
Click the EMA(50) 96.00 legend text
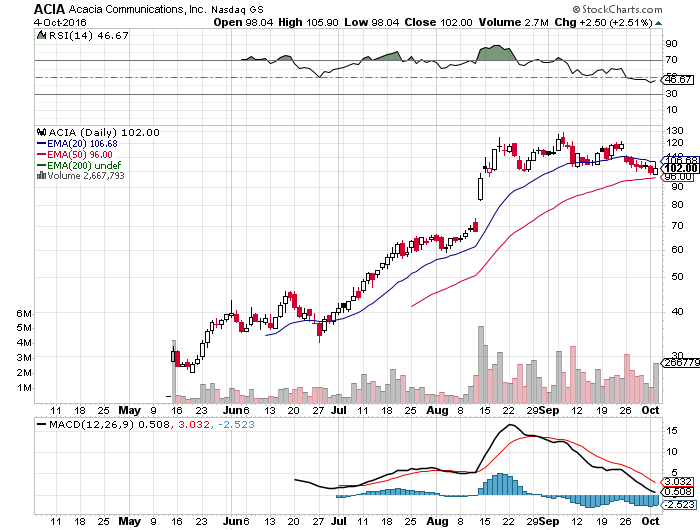tap(80, 154)
